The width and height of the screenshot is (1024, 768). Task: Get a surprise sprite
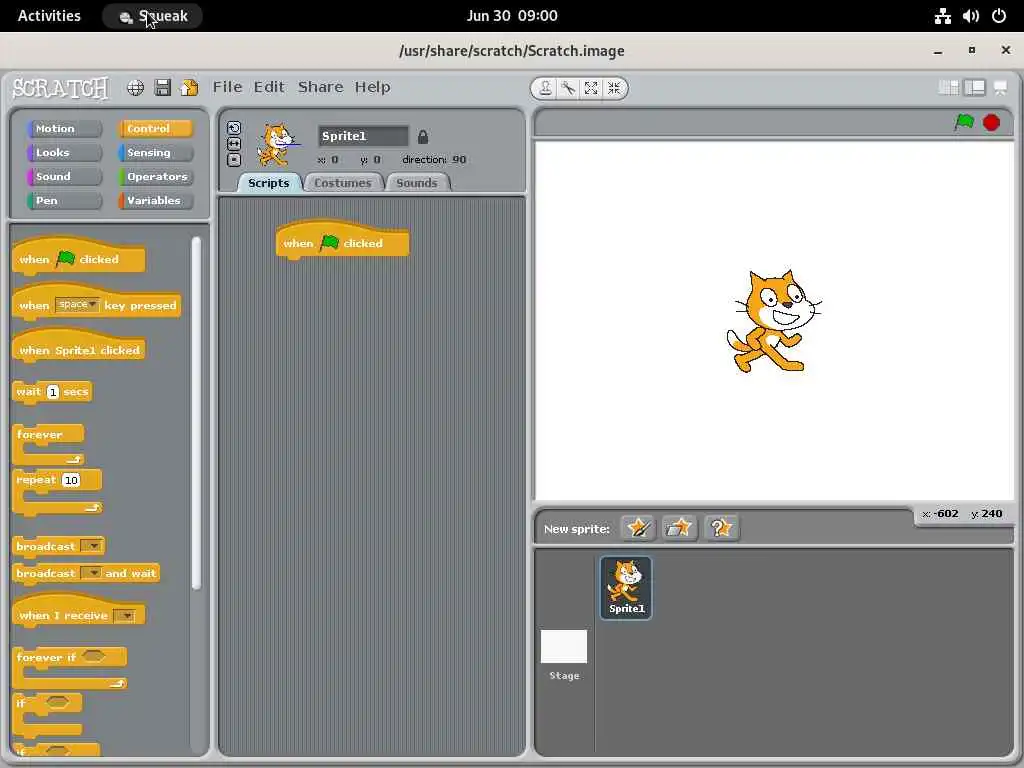tap(721, 528)
